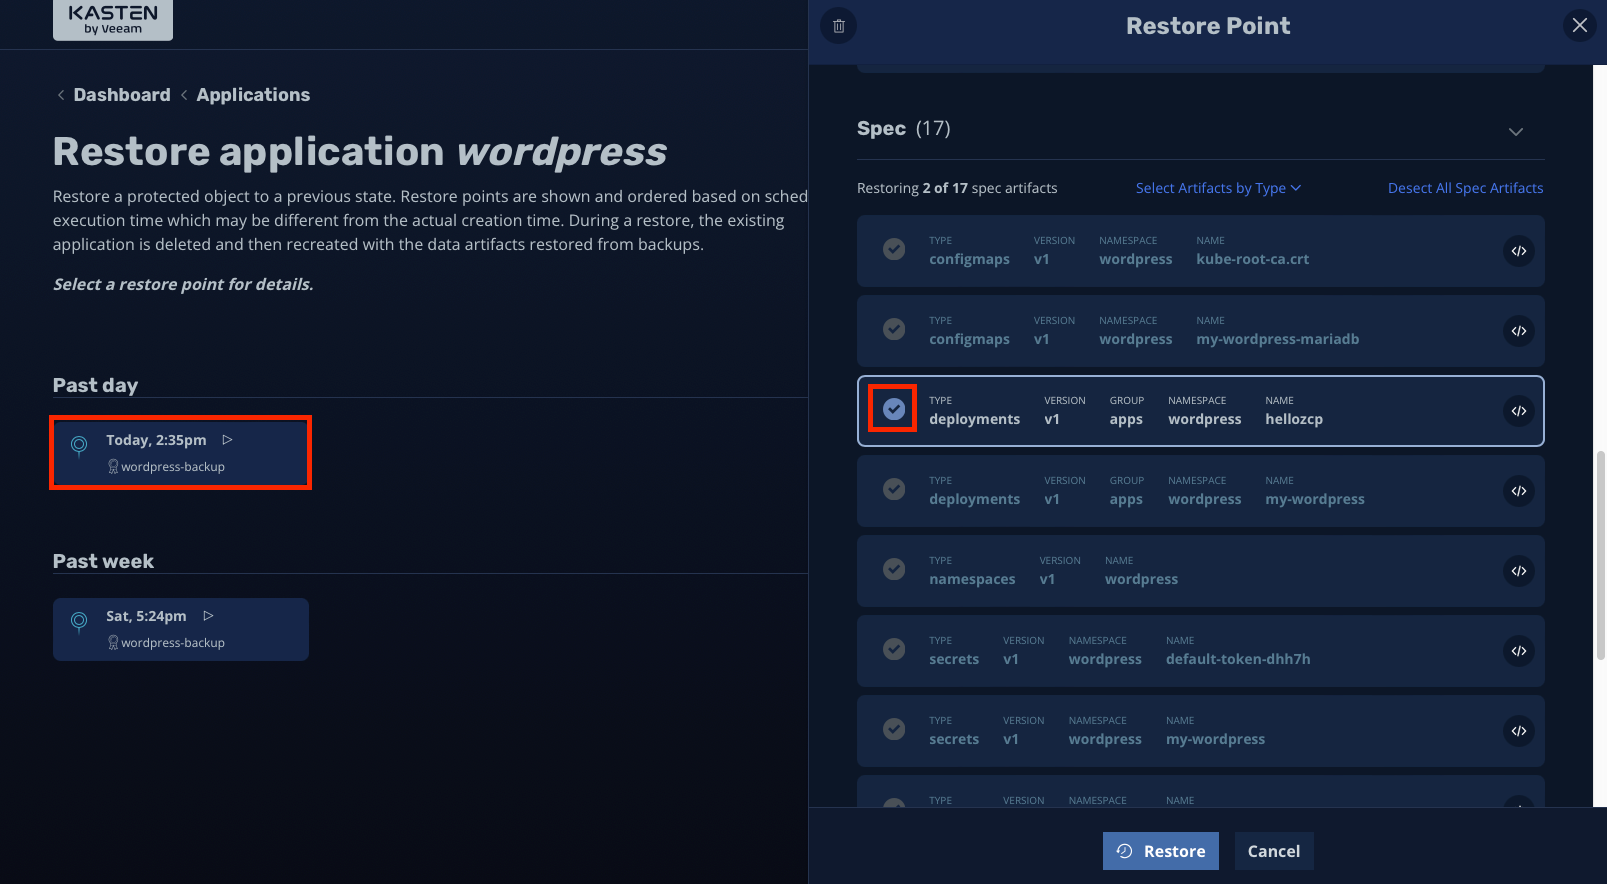Click name default-token-dhh7h text

[1238, 659]
